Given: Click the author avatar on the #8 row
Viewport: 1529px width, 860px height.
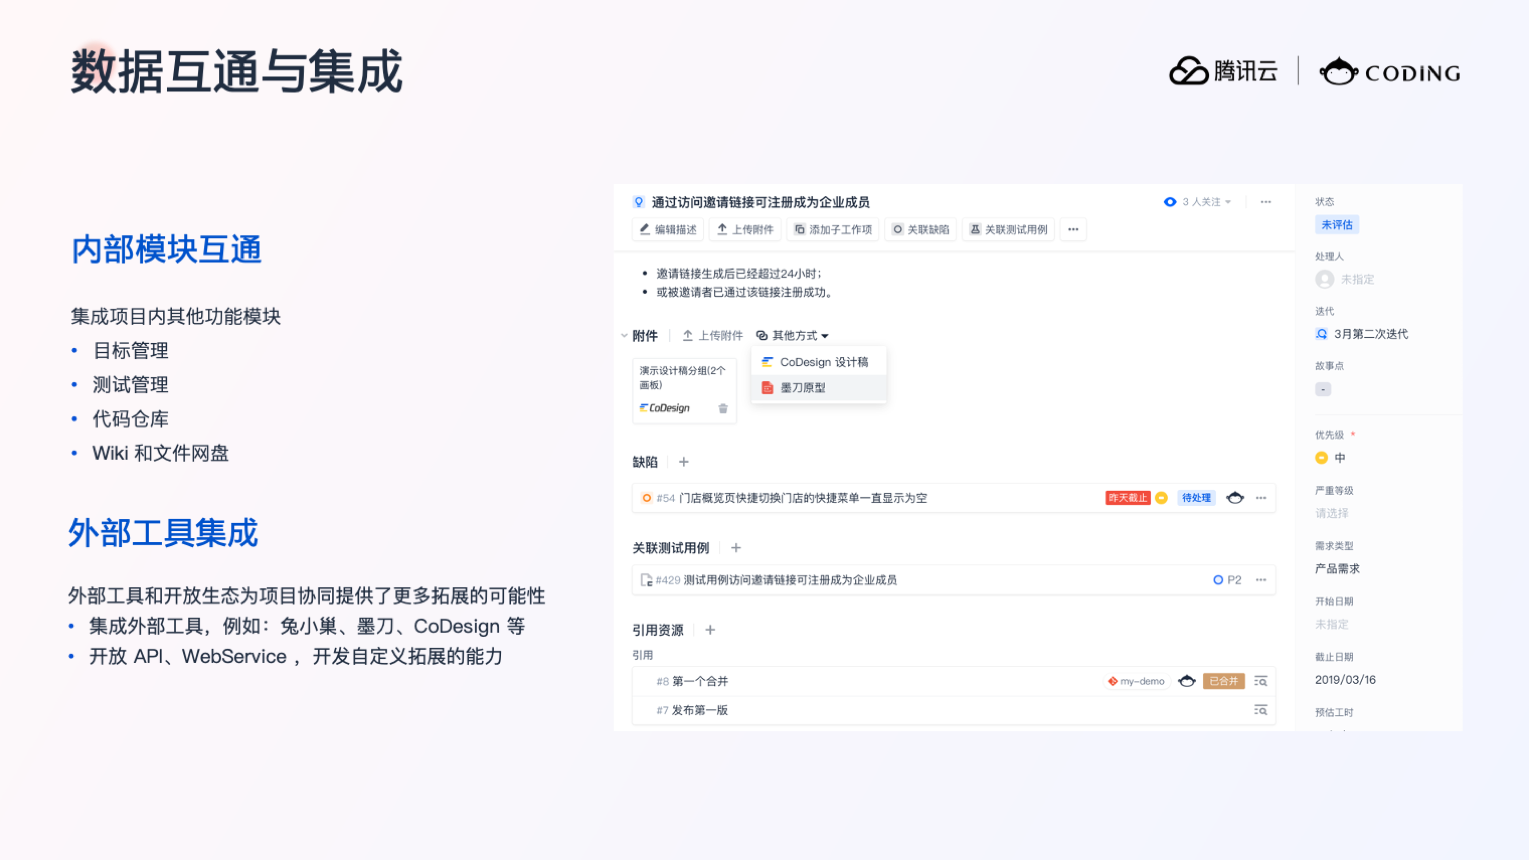Looking at the screenshot, I should tap(1187, 682).
